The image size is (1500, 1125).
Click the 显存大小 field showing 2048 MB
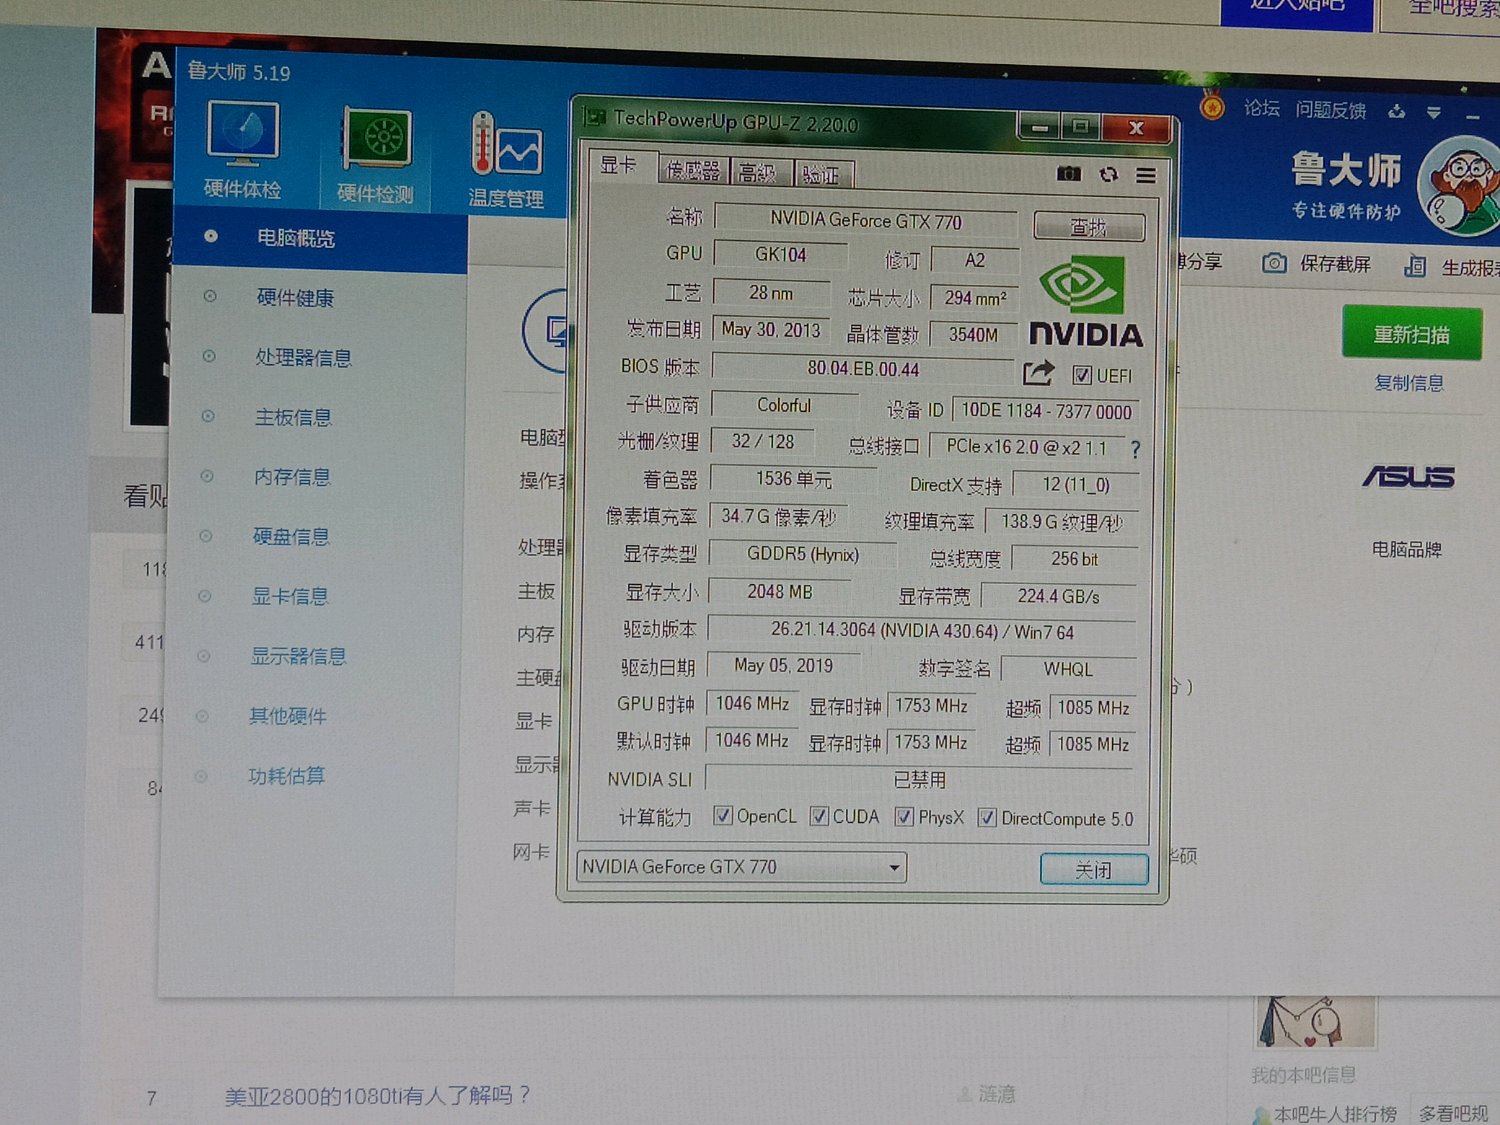(779, 592)
